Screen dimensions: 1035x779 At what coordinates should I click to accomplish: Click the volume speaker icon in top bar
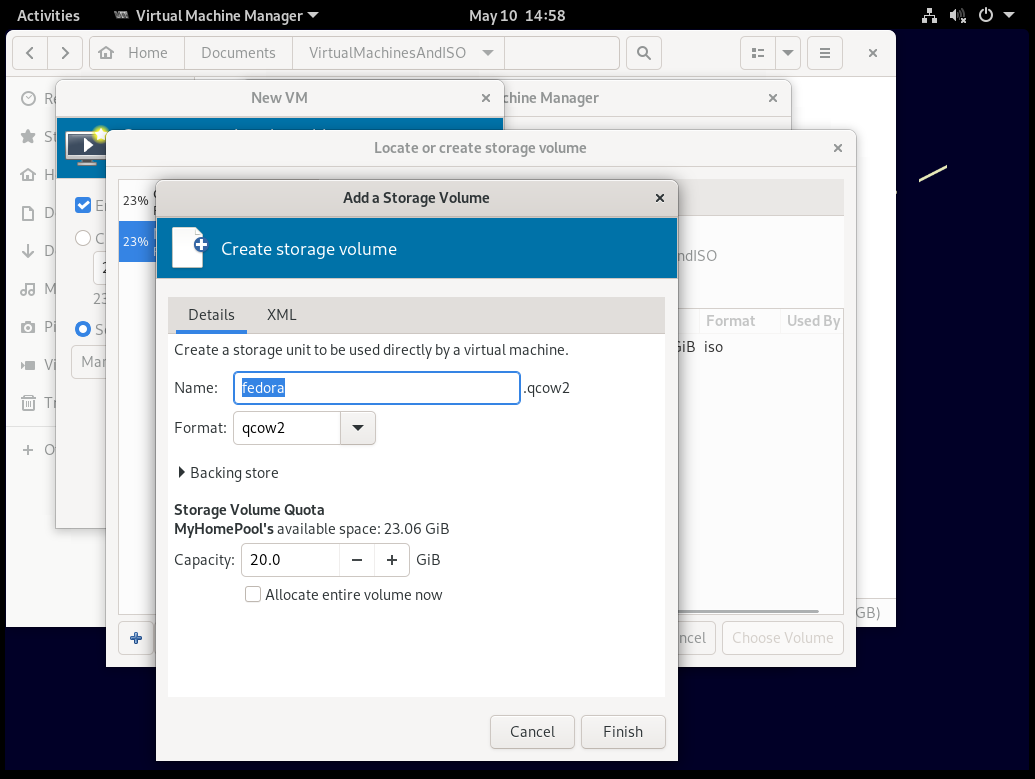957,15
